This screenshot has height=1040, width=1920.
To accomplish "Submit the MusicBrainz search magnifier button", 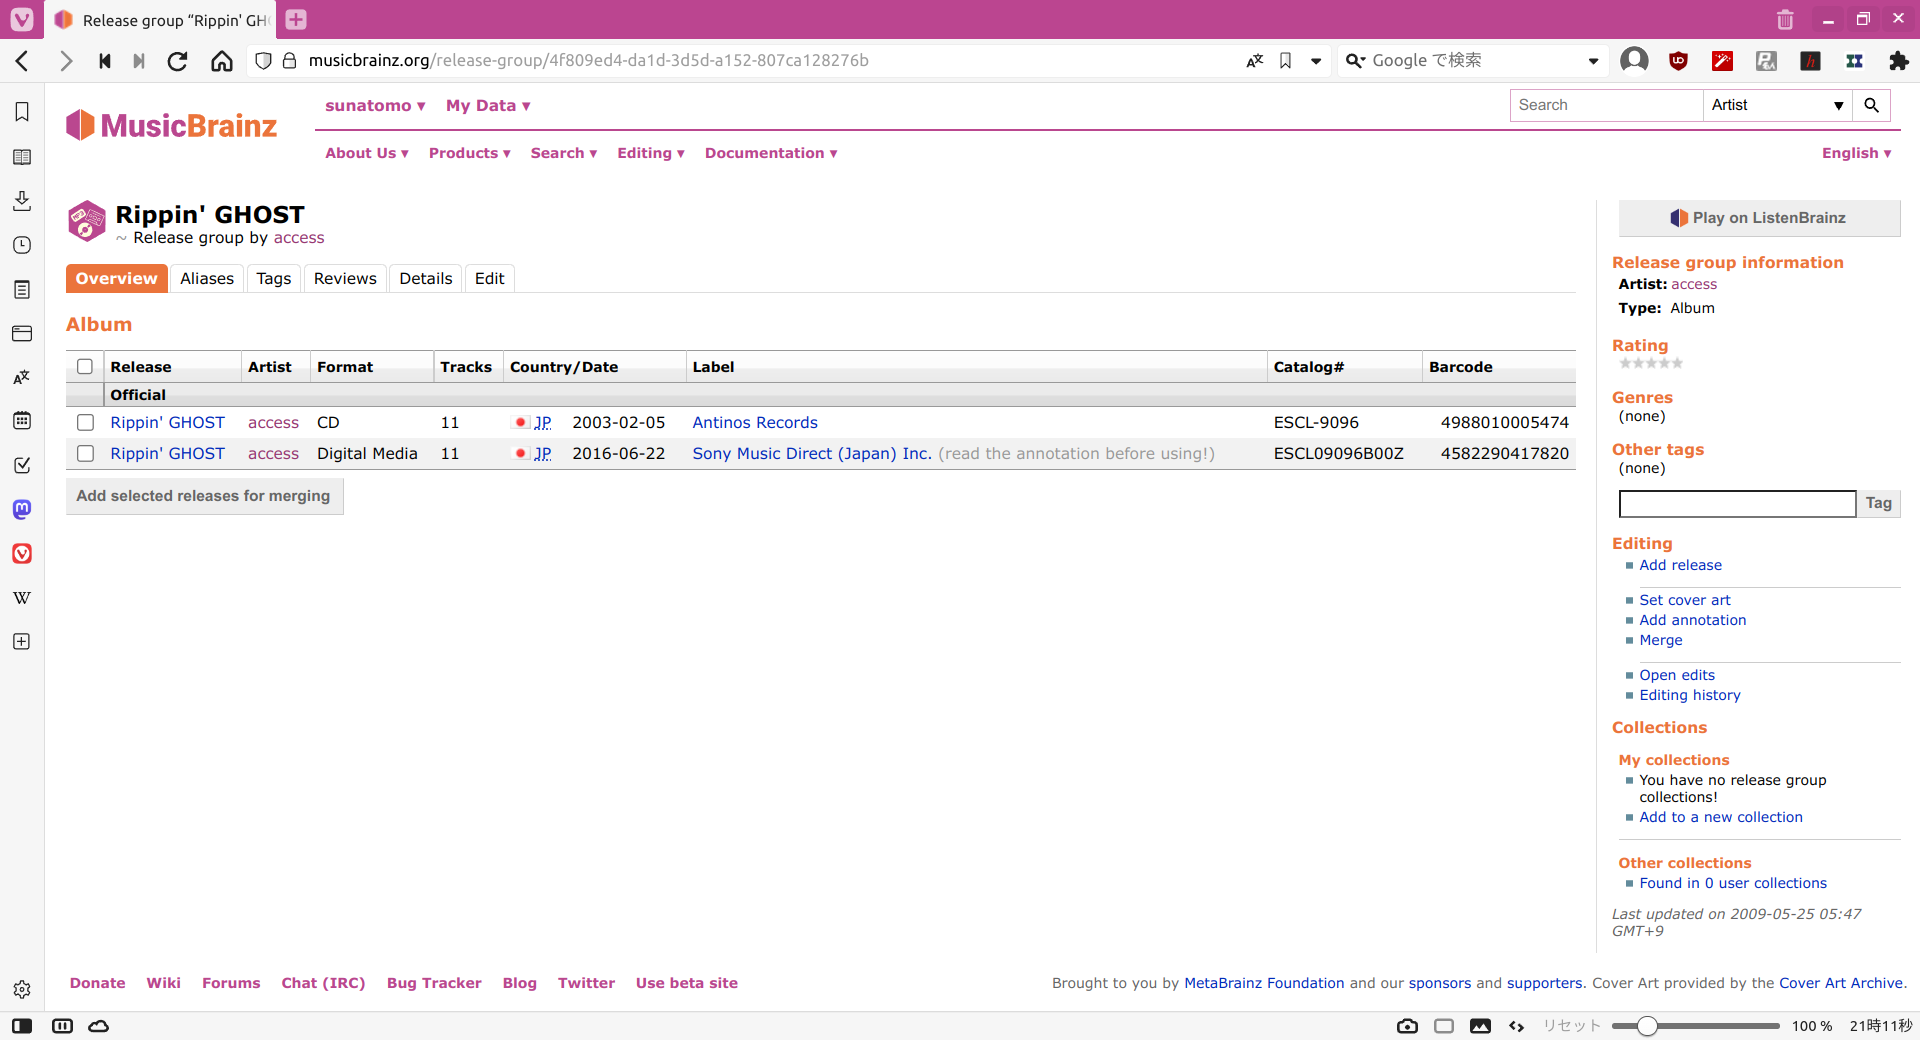I will point(1871,105).
